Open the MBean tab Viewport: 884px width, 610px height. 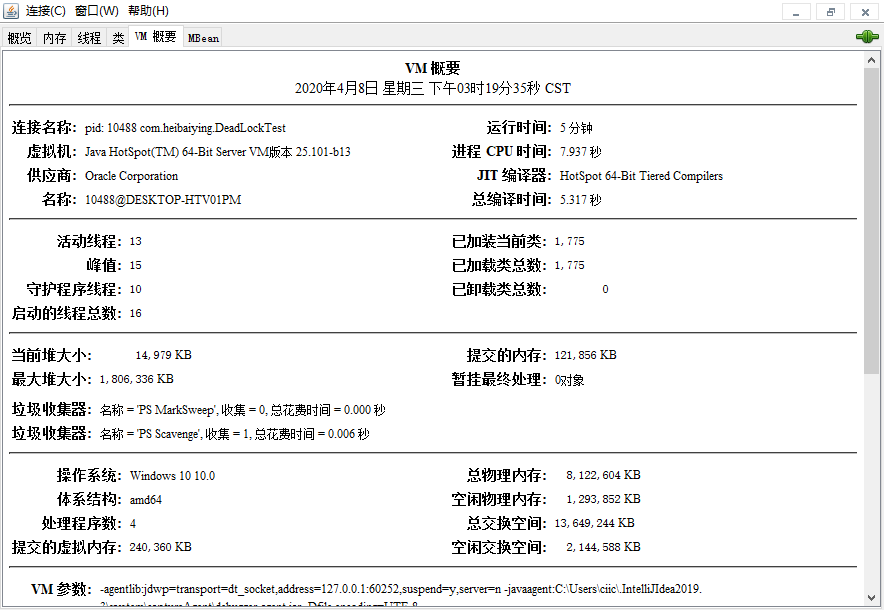203,38
